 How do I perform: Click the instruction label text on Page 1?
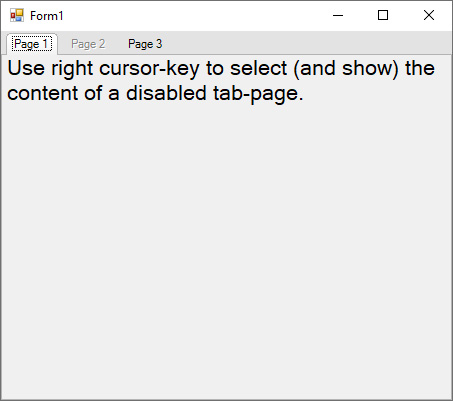(221, 81)
